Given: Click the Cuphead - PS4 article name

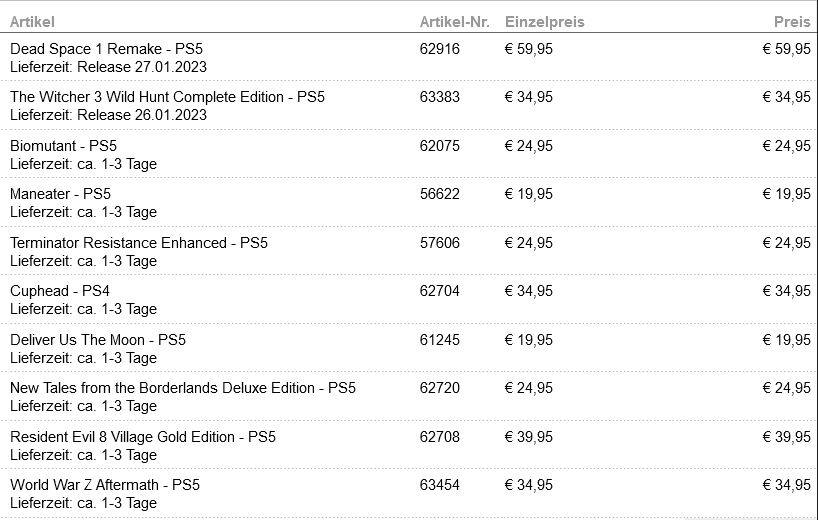Looking at the screenshot, I should click(x=60, y=291).
